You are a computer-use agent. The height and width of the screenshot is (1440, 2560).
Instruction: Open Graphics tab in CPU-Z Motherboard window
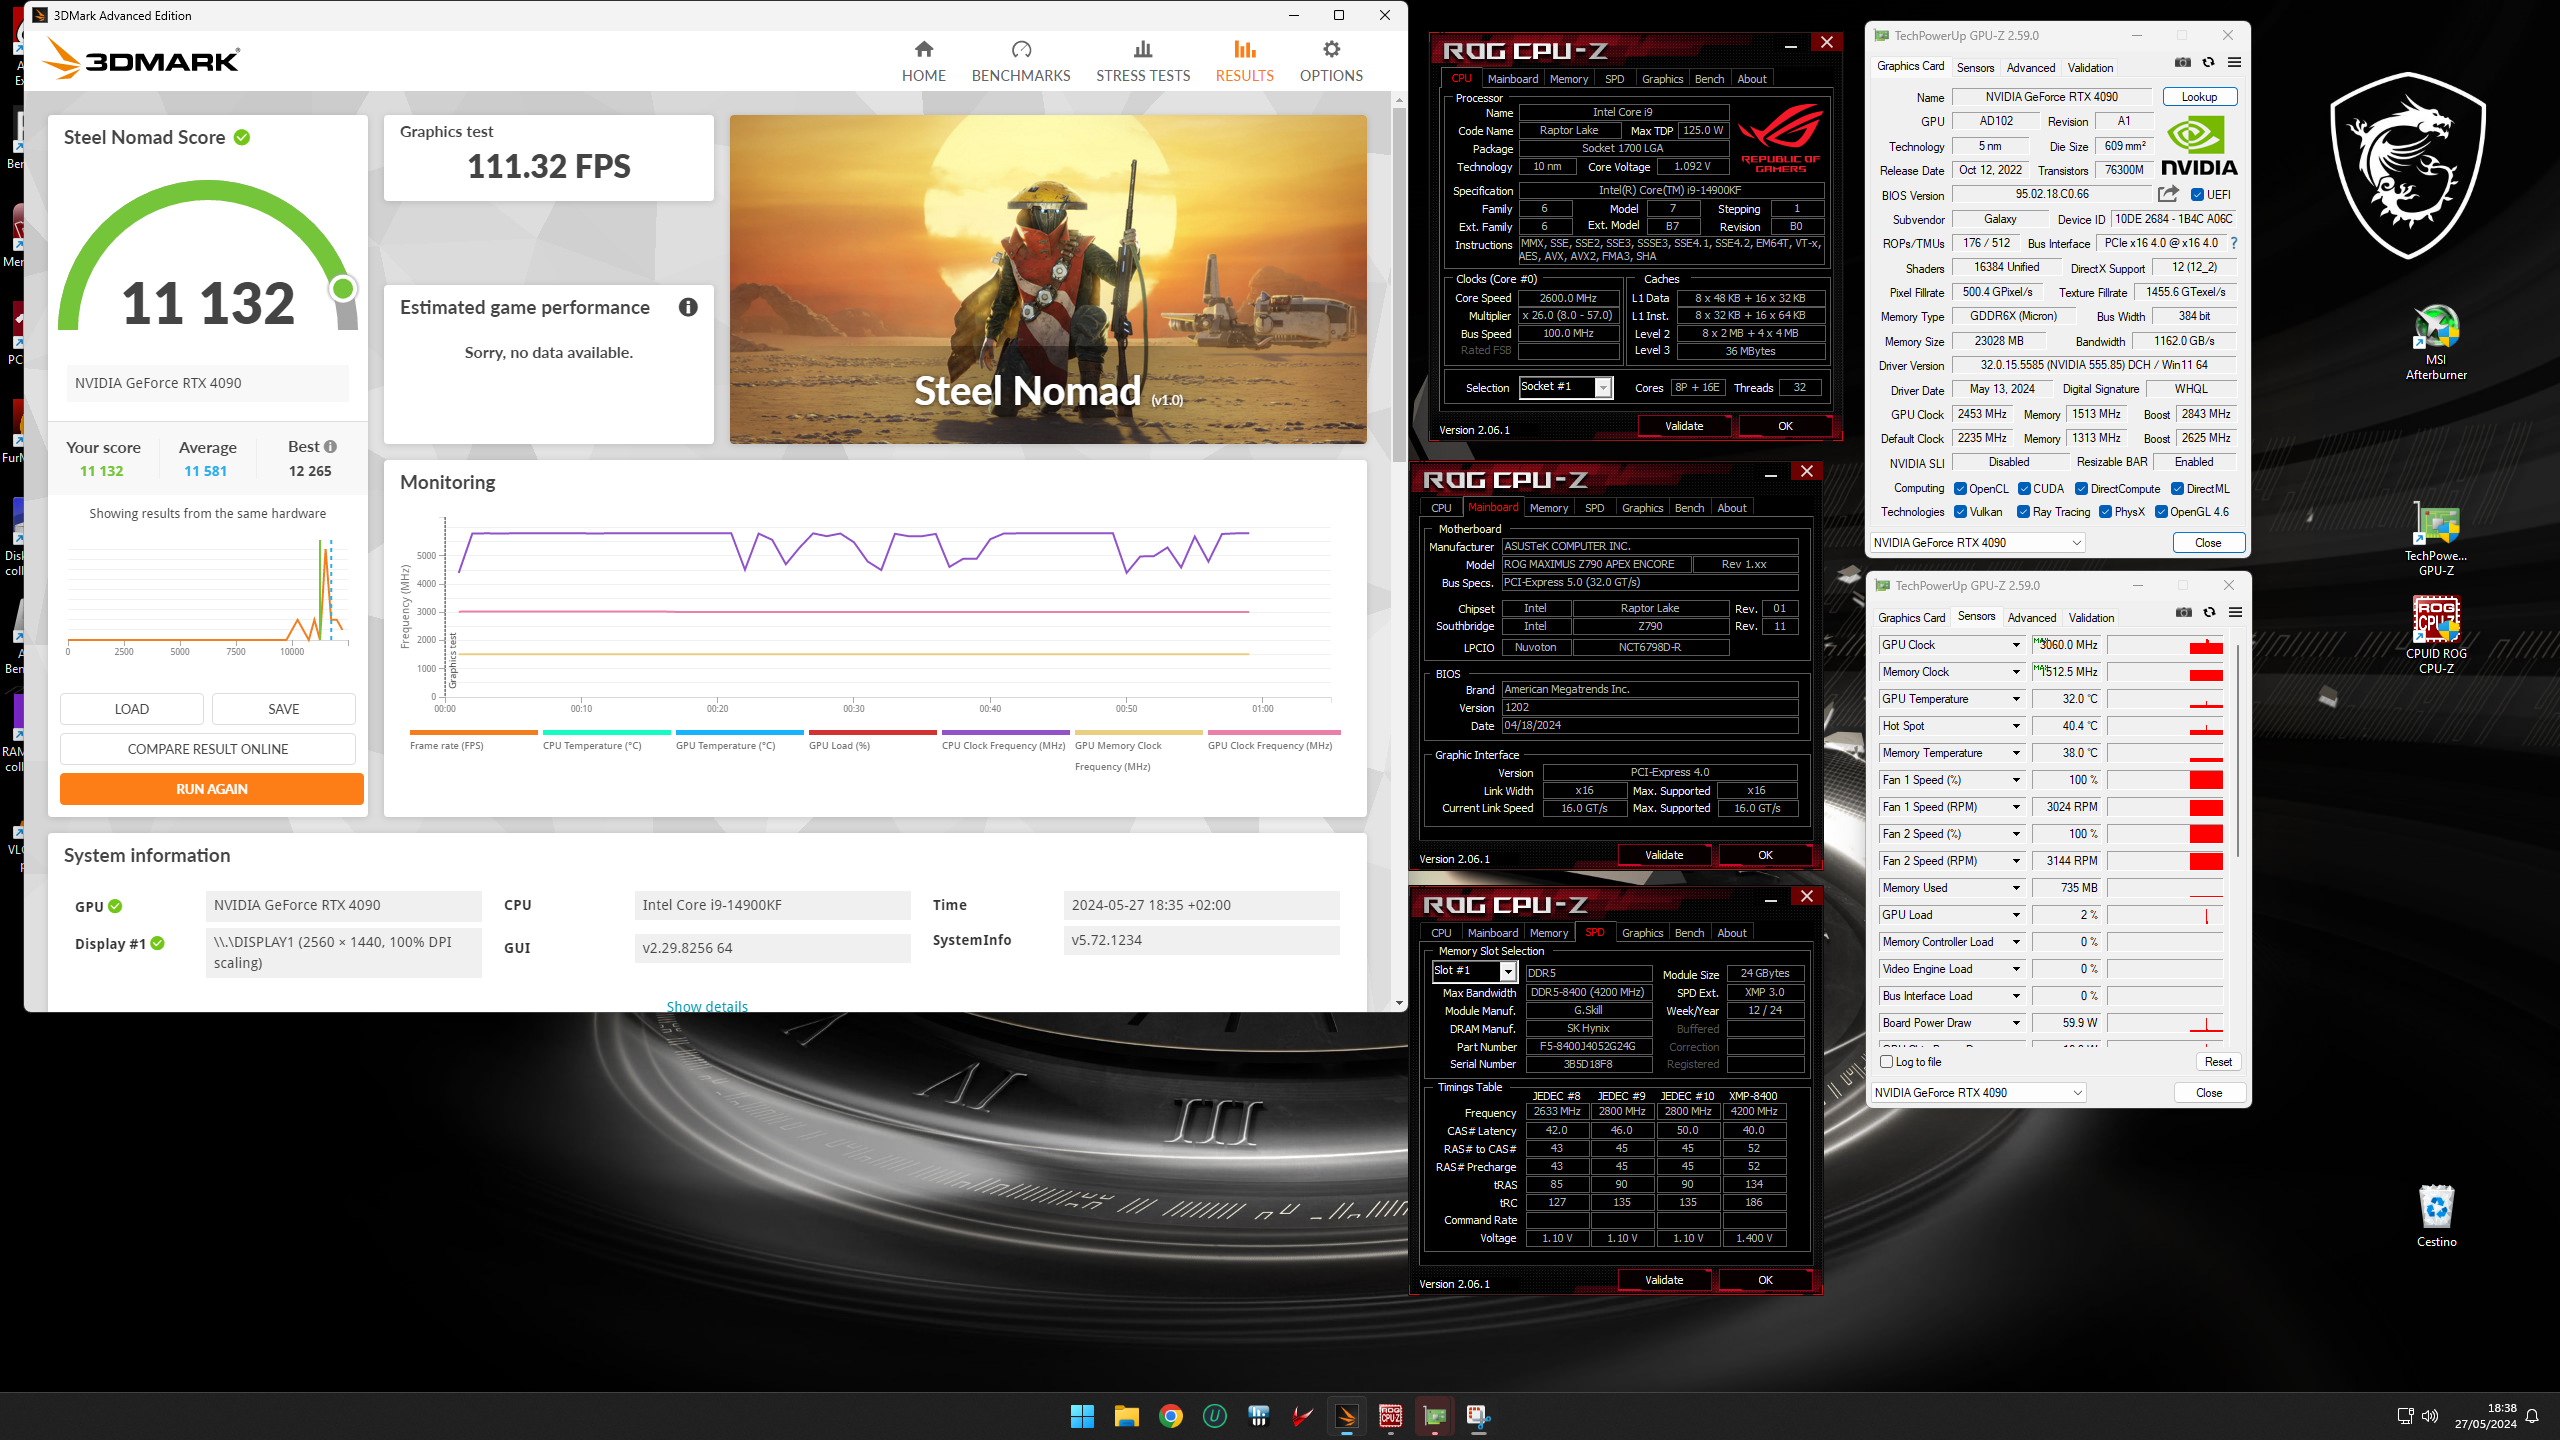tap(1642, 508)
